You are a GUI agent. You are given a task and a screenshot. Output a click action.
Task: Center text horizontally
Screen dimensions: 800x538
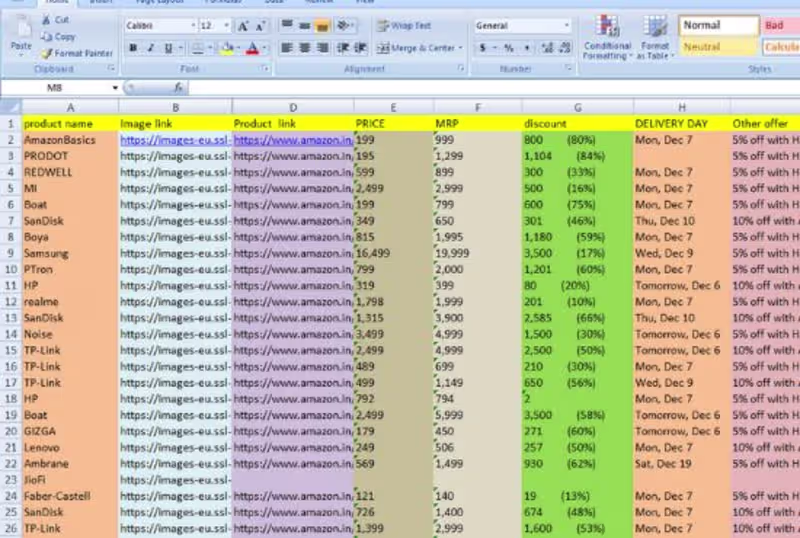point(305,48)
